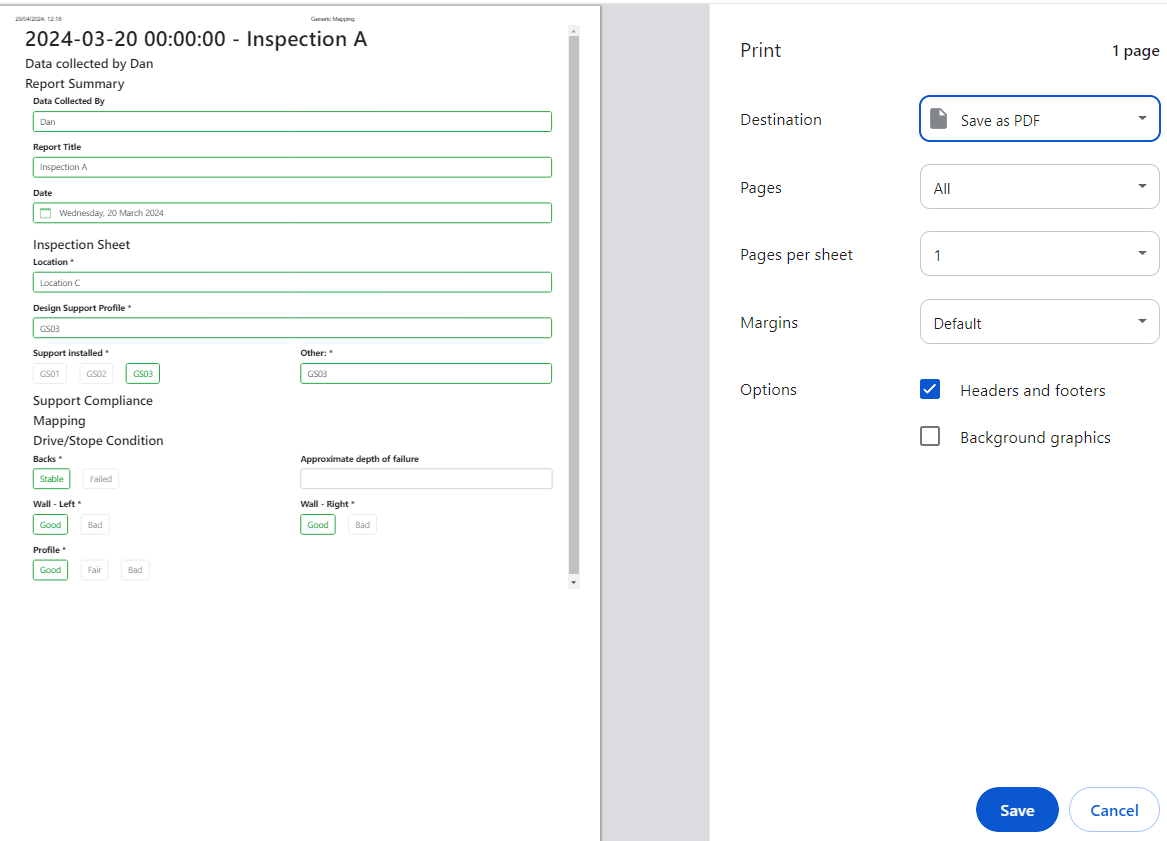1167x841 pixels.
Task: Select Bad for Wall - Left
Action: point(95,525)
